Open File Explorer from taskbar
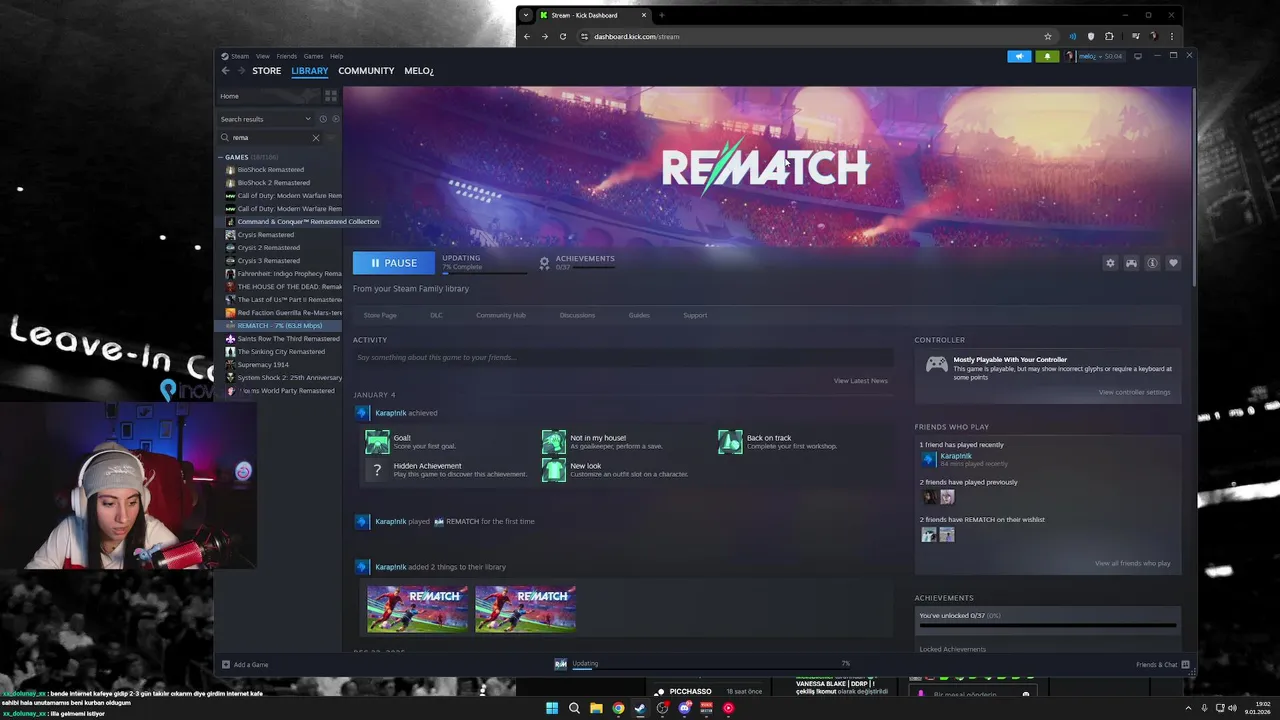1280x720 pixels. tap(596, 708)
